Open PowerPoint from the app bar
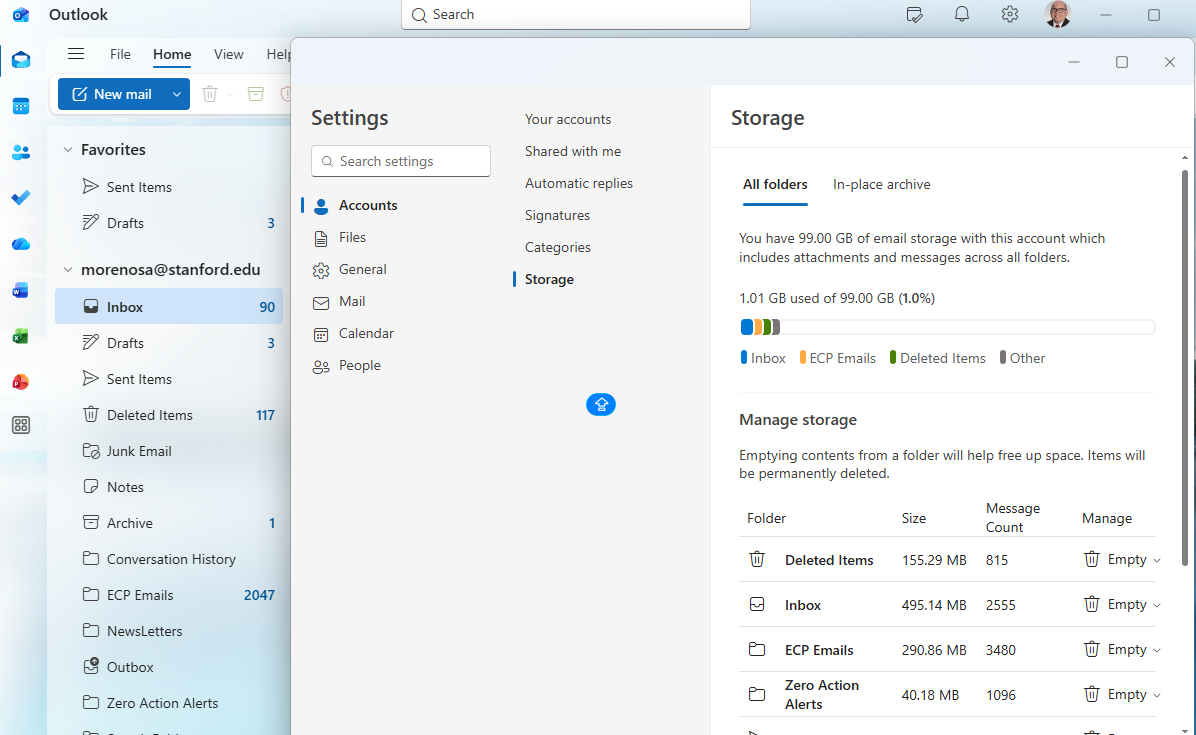This screenshot has width=1196, height=735. pyautogui.click(x=21, y=381)
